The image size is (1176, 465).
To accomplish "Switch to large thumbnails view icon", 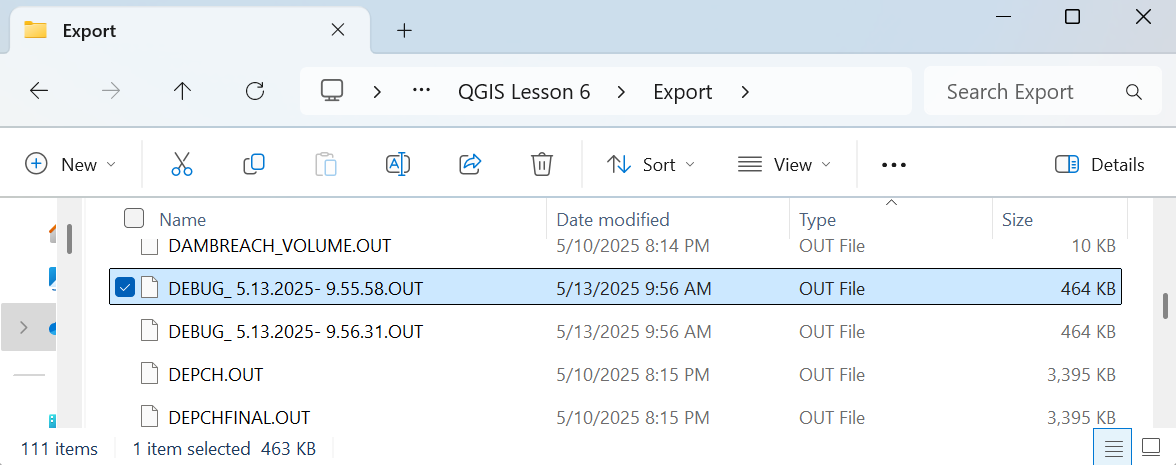I will point(1152,447).
